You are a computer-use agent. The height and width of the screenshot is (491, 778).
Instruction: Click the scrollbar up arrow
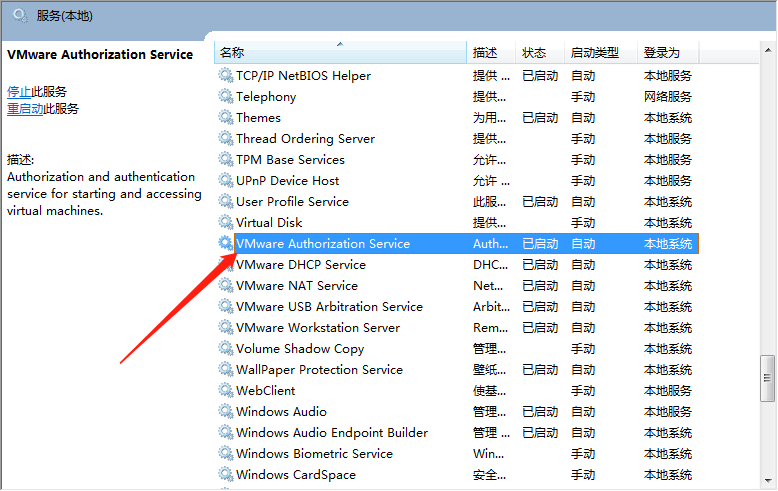tap(768, 50)
